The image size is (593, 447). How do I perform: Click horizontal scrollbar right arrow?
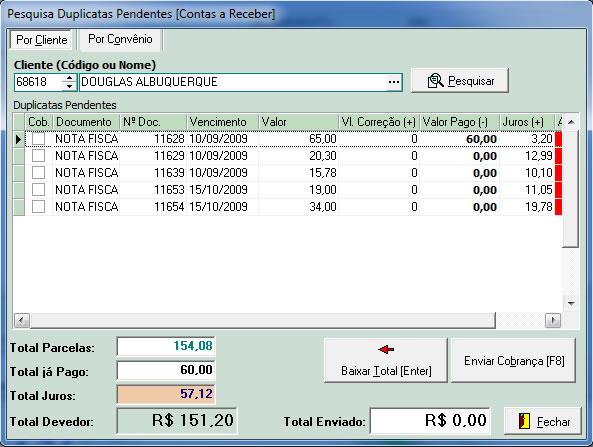[553, 321]
